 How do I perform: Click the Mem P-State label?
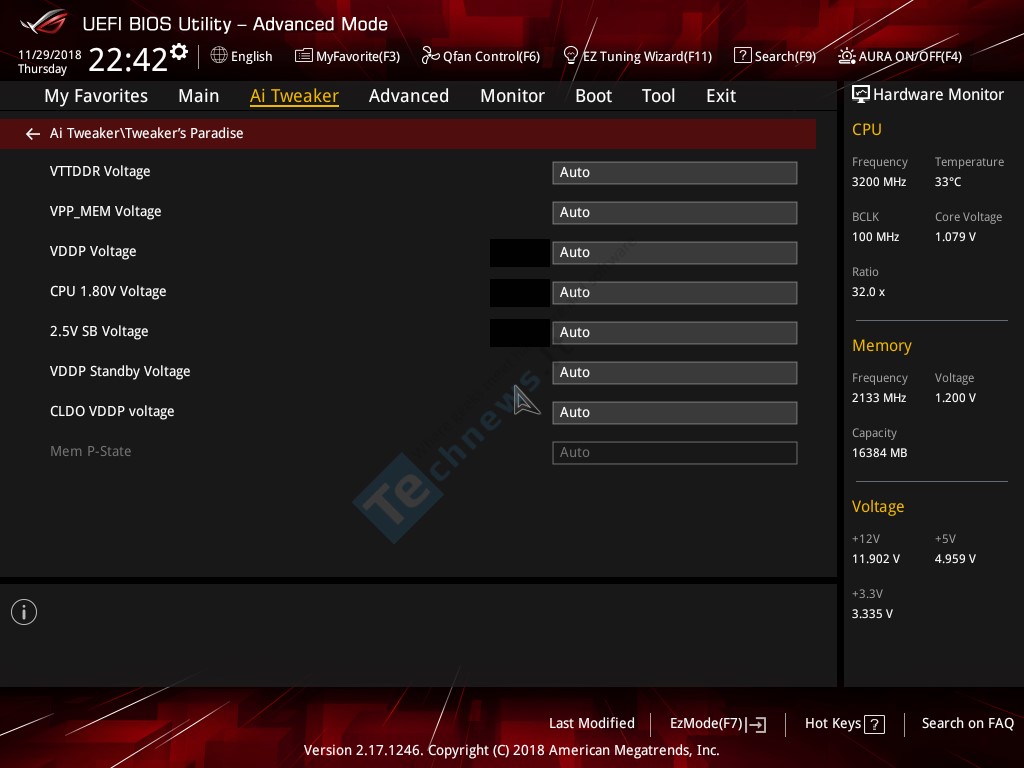tap(90, 451)
